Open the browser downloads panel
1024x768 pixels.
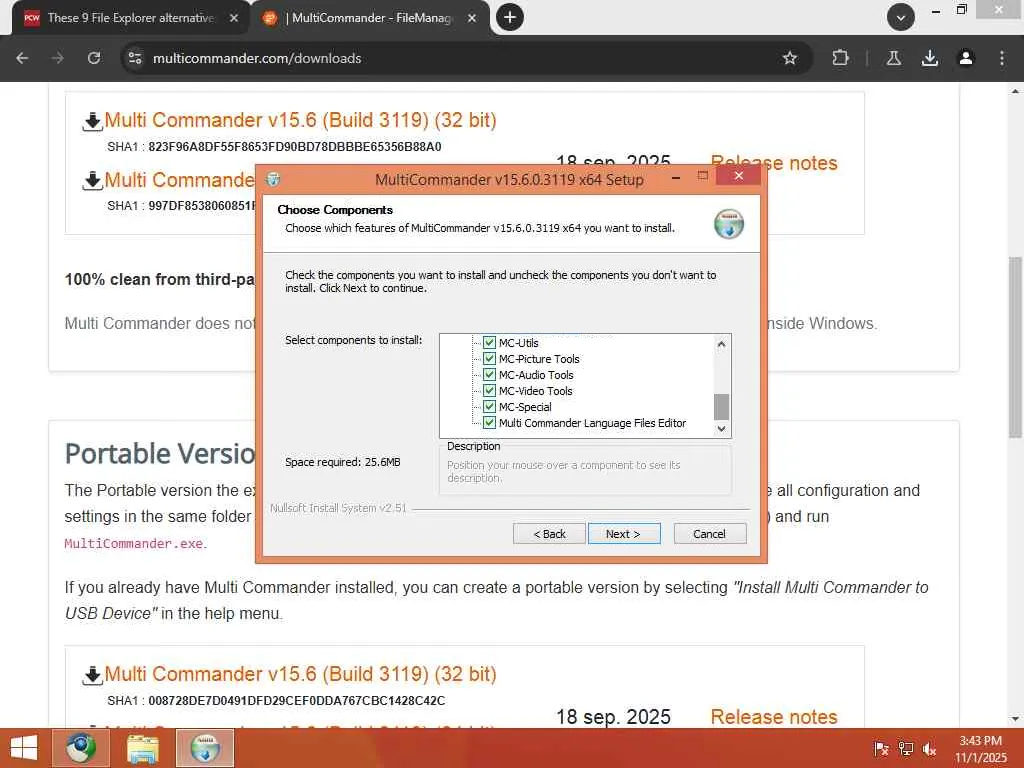click(930, 58)
